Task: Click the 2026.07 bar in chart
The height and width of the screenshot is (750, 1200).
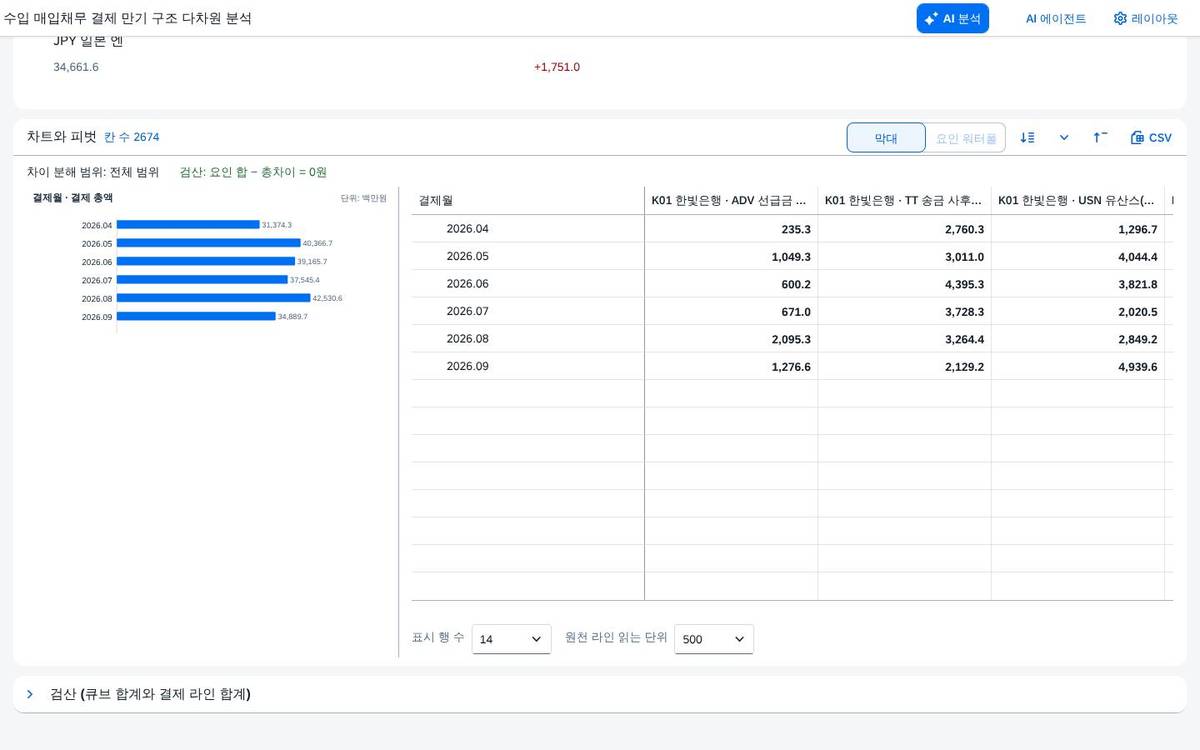Action: coord(202,280)
